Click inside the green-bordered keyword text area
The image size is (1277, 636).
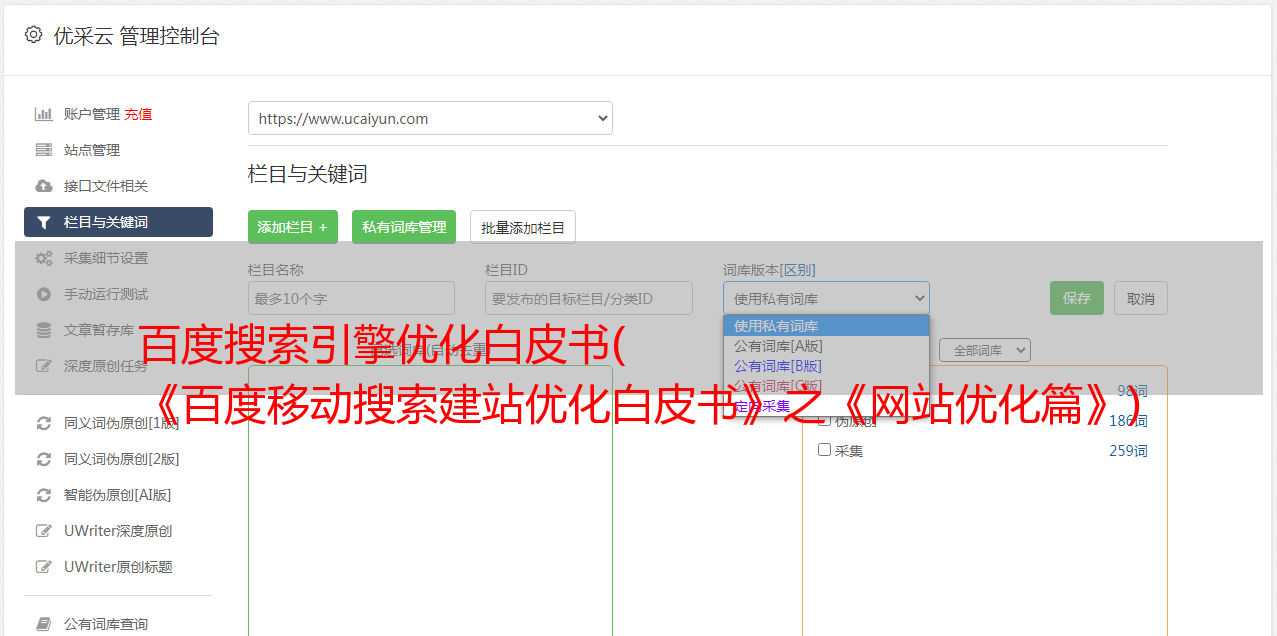430,500
